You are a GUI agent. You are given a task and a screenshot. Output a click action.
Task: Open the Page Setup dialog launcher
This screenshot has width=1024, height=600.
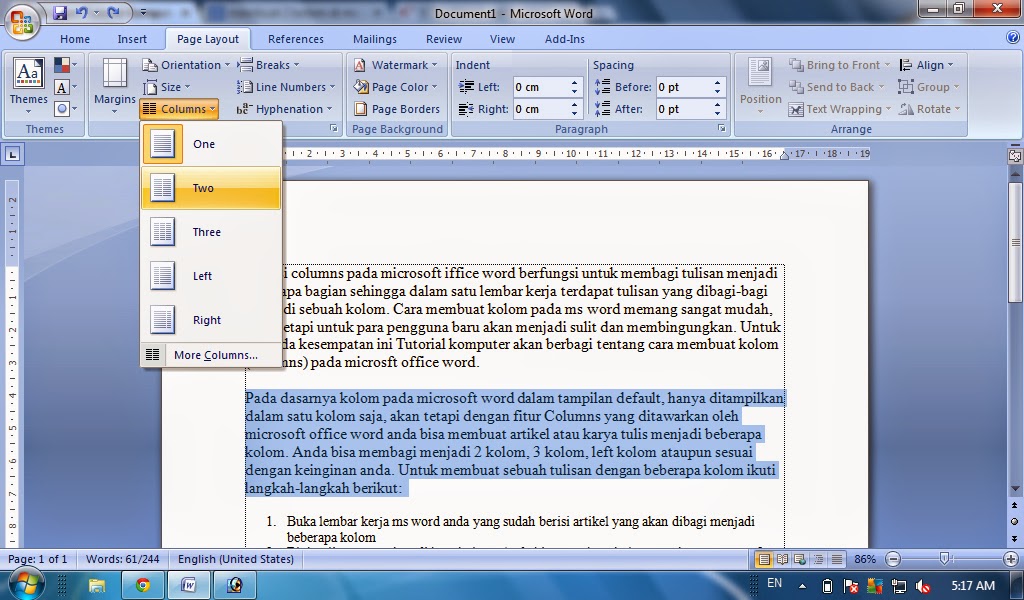click(334, 129)
